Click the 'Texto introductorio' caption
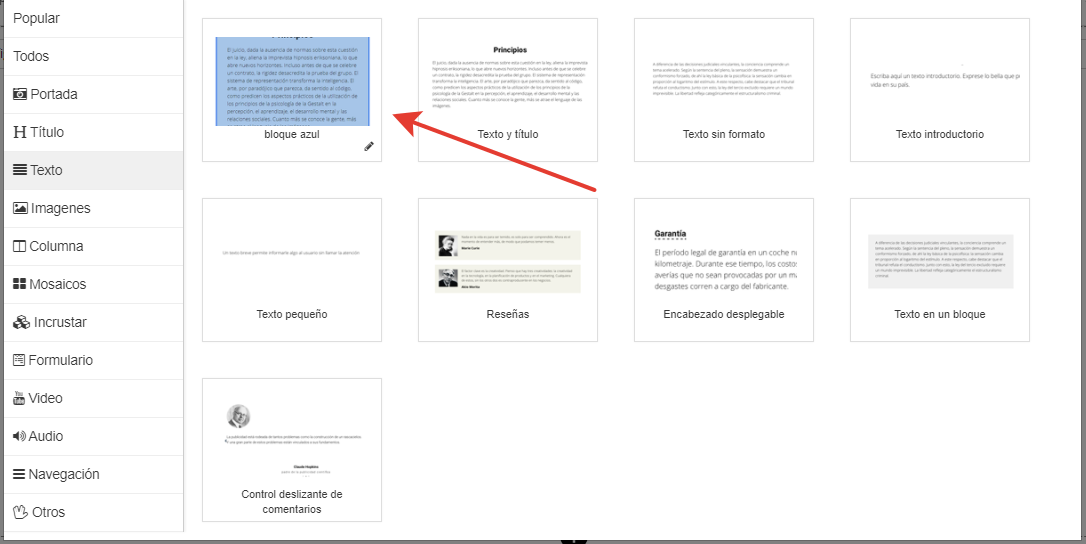Screen dimensions: 1086x544 [x=940, y=134]
